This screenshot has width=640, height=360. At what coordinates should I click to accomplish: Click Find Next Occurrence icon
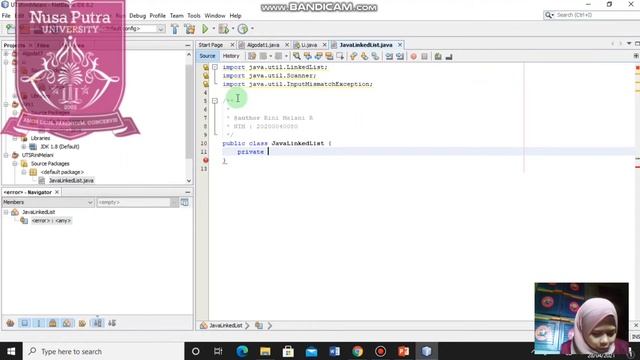point(318,56)
